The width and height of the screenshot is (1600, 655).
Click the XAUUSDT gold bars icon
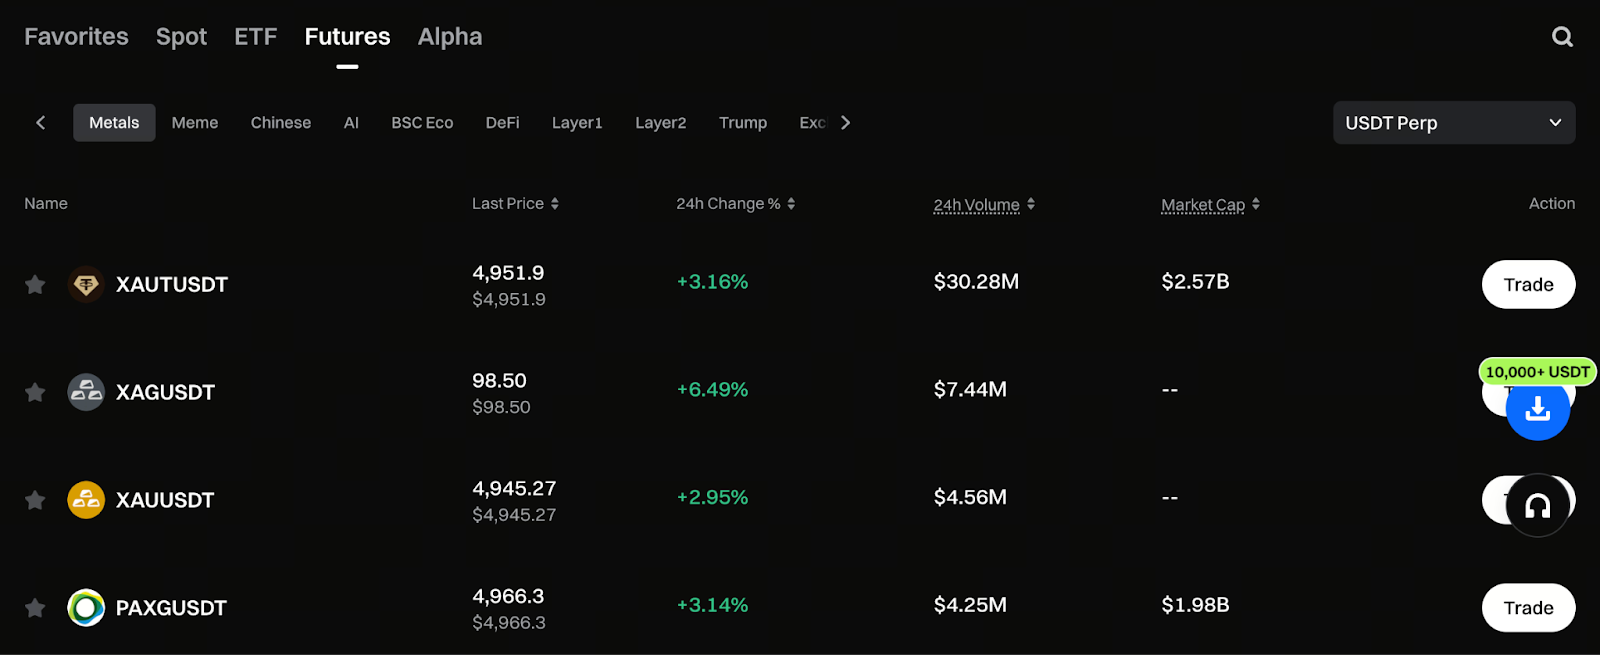[86, 500]
